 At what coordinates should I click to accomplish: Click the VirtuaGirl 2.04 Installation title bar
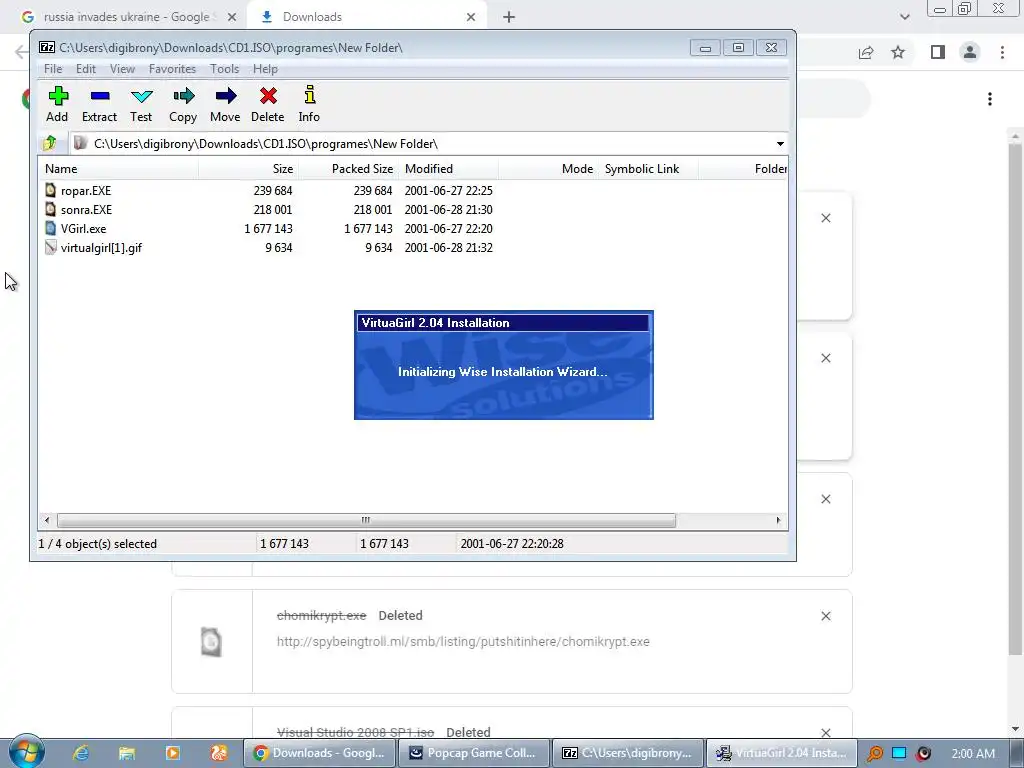(503, 323)
